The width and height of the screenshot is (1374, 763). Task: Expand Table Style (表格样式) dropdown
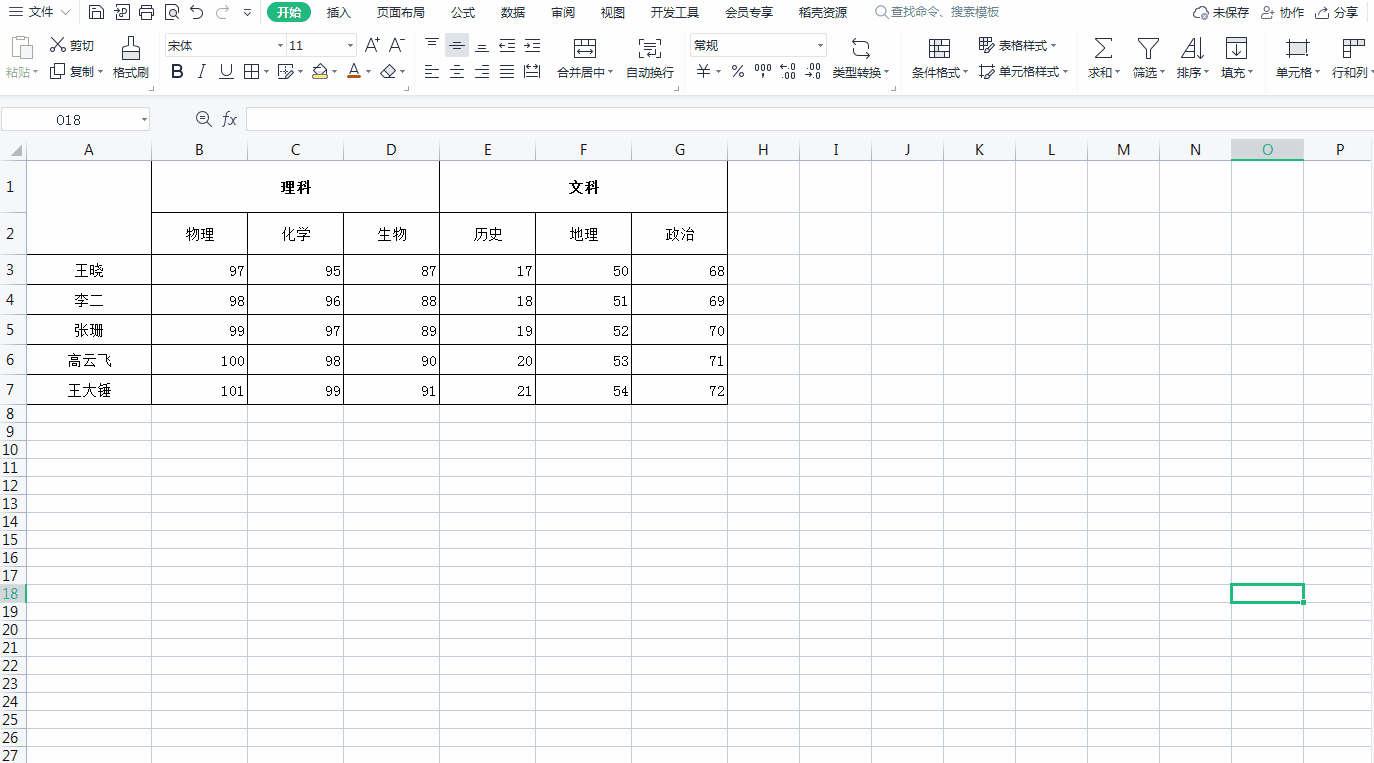(1054, 46)
